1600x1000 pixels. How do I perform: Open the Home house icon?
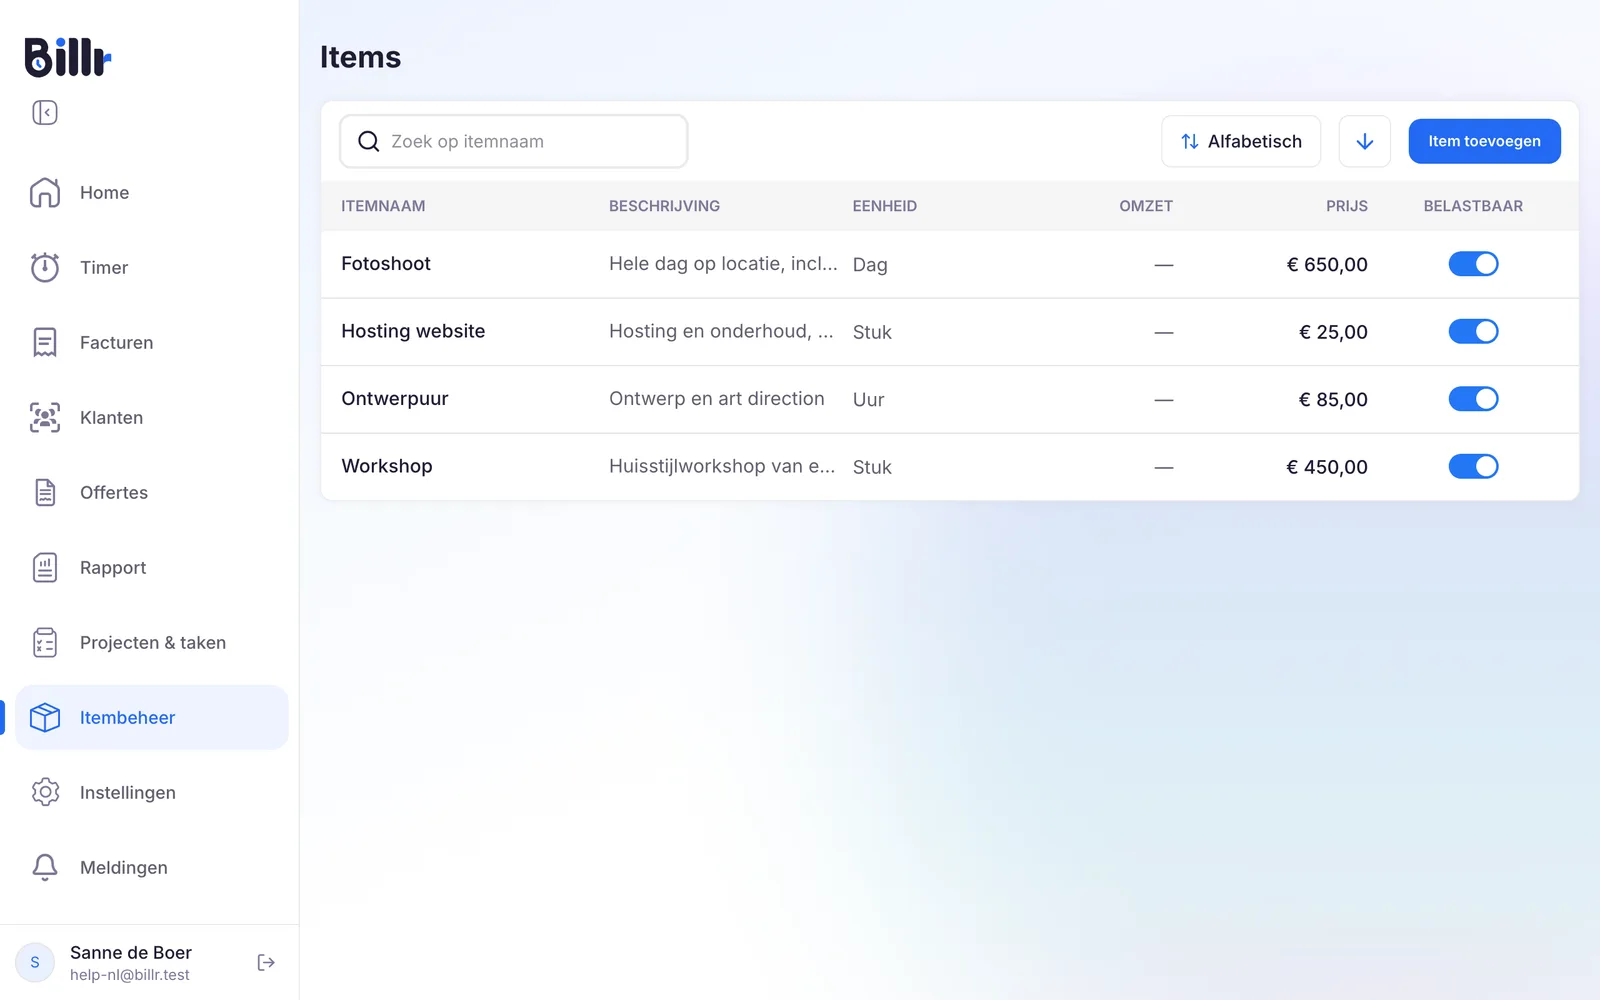pos(45,192)
